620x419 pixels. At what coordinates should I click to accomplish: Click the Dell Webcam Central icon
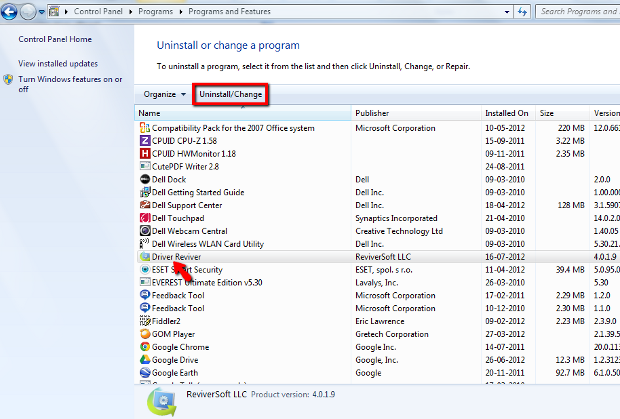point(145,231)
